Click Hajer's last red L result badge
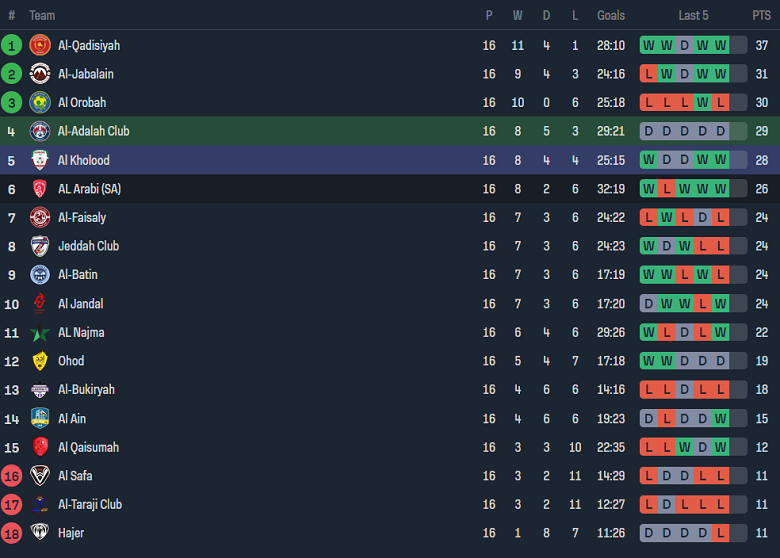 [721, 533]
